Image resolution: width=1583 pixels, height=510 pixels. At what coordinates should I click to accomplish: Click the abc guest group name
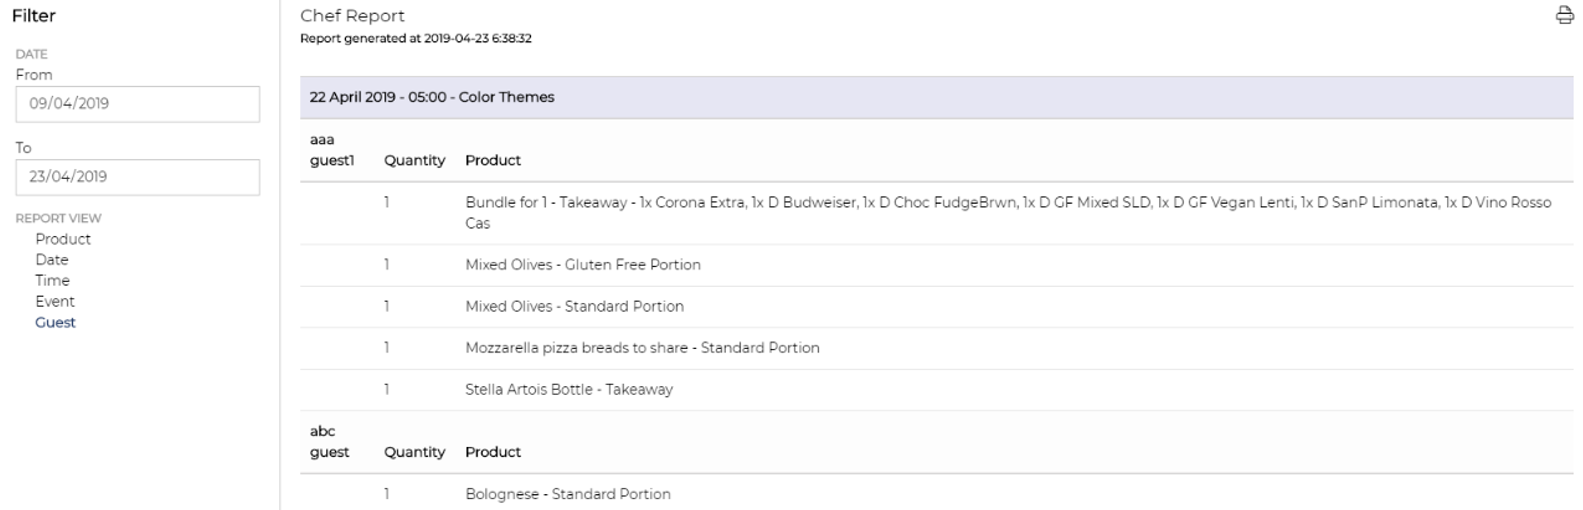(x=329, y=442)
